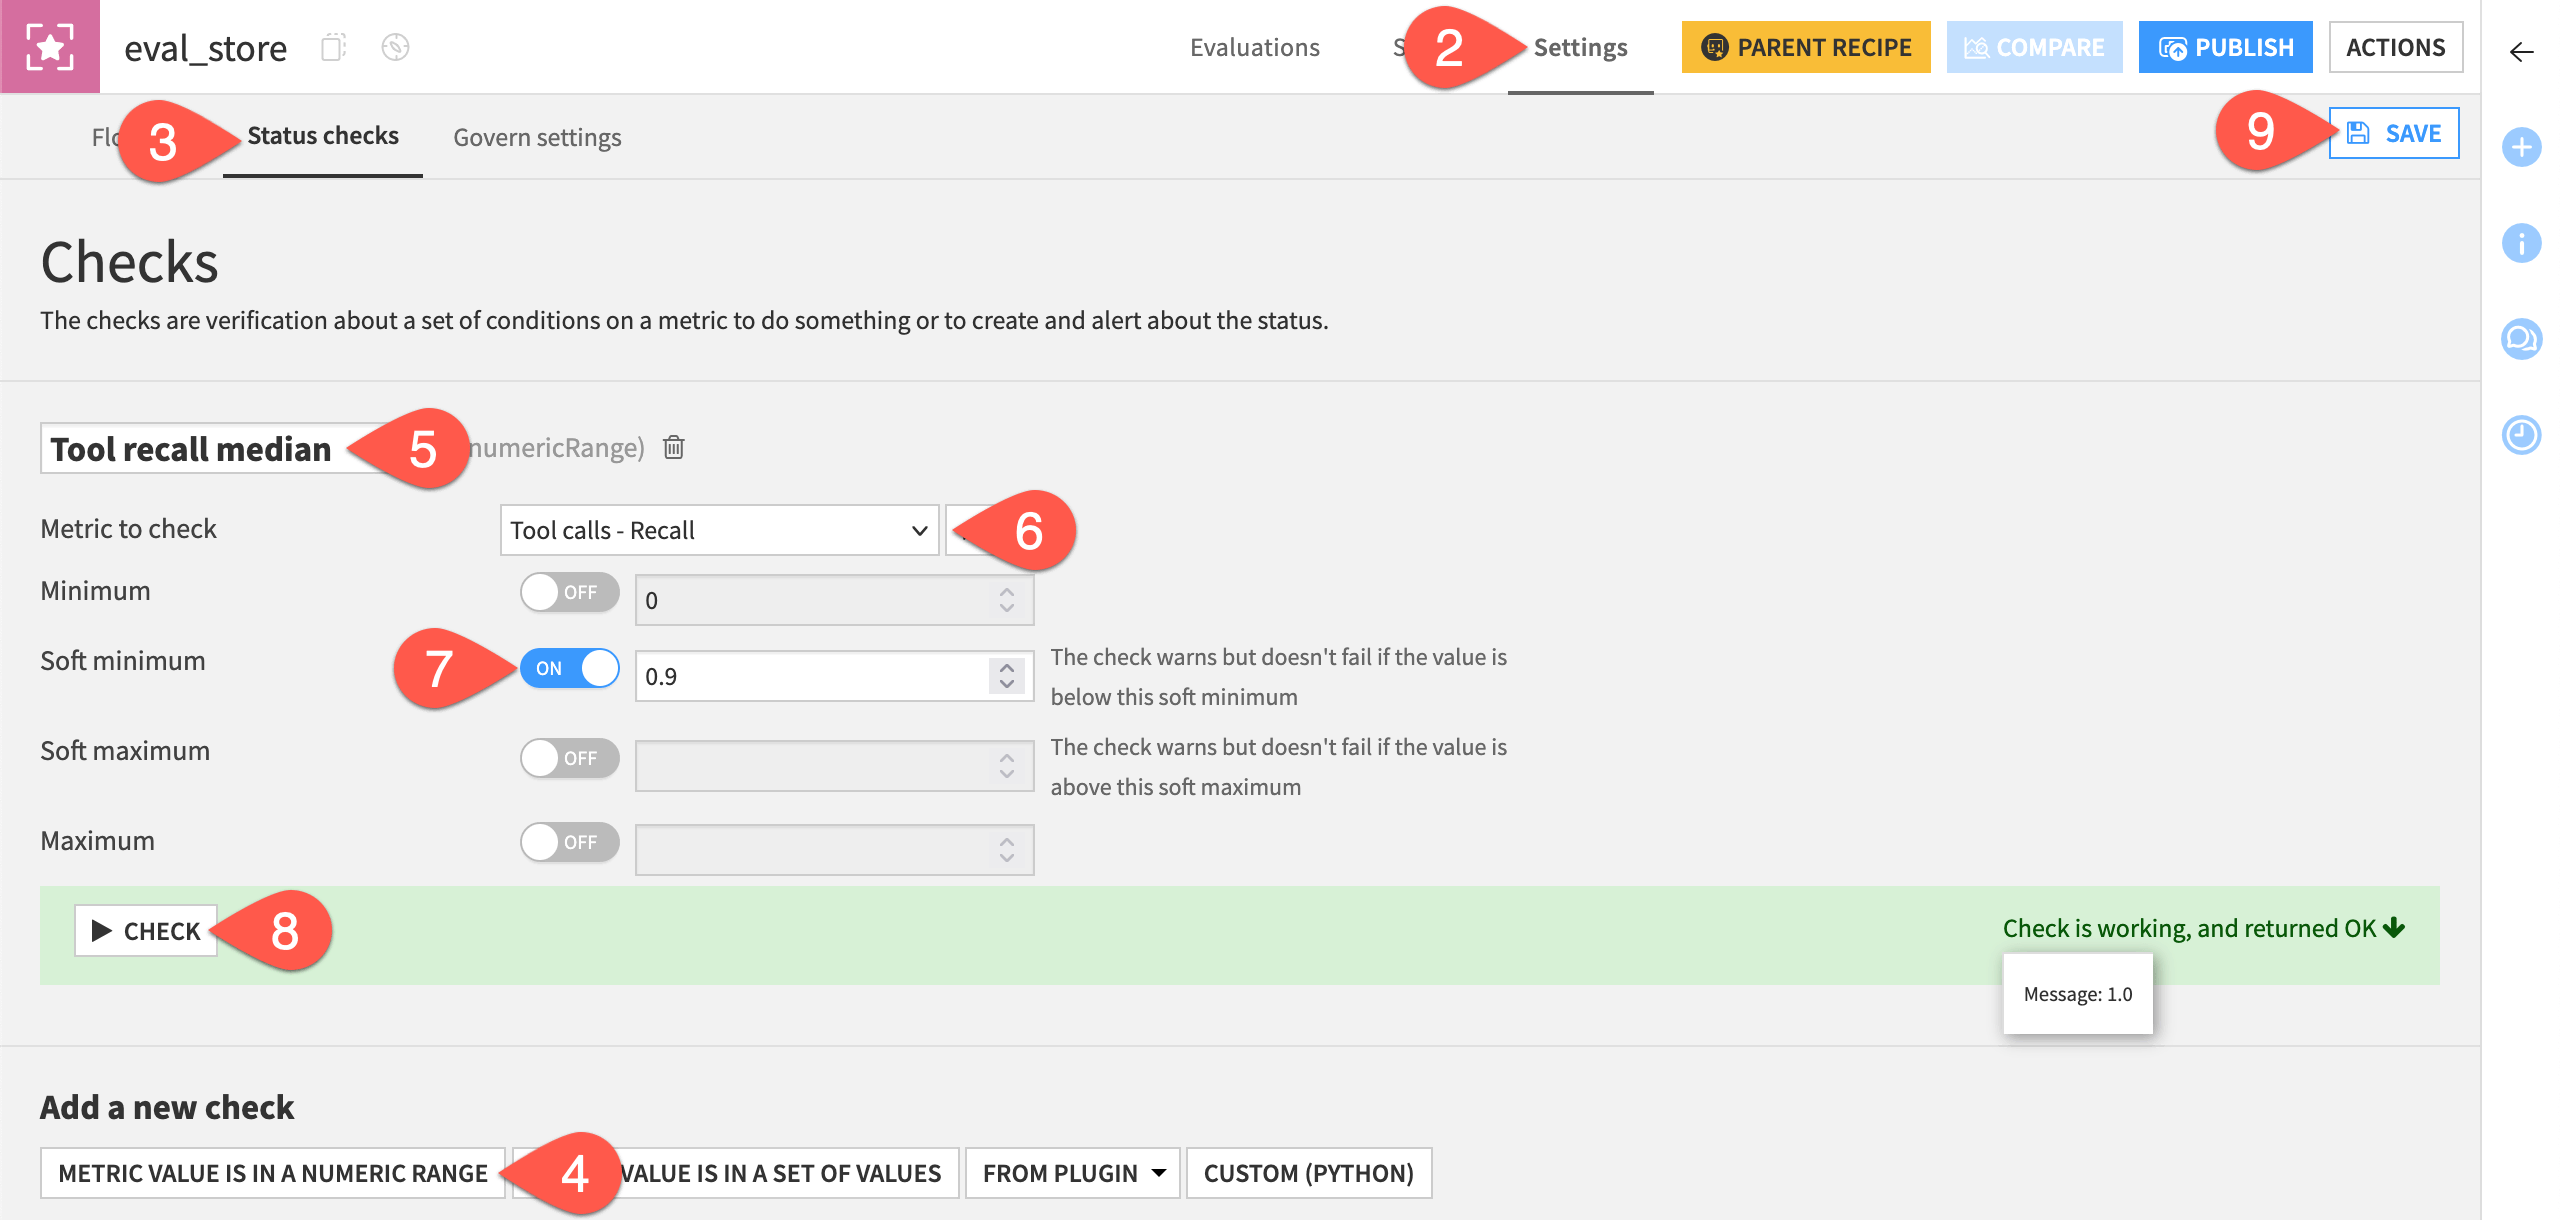Viewport: 2560px width, 1220px height.
Task: Open the Evaluations tab
Action: click(1255, 46)
